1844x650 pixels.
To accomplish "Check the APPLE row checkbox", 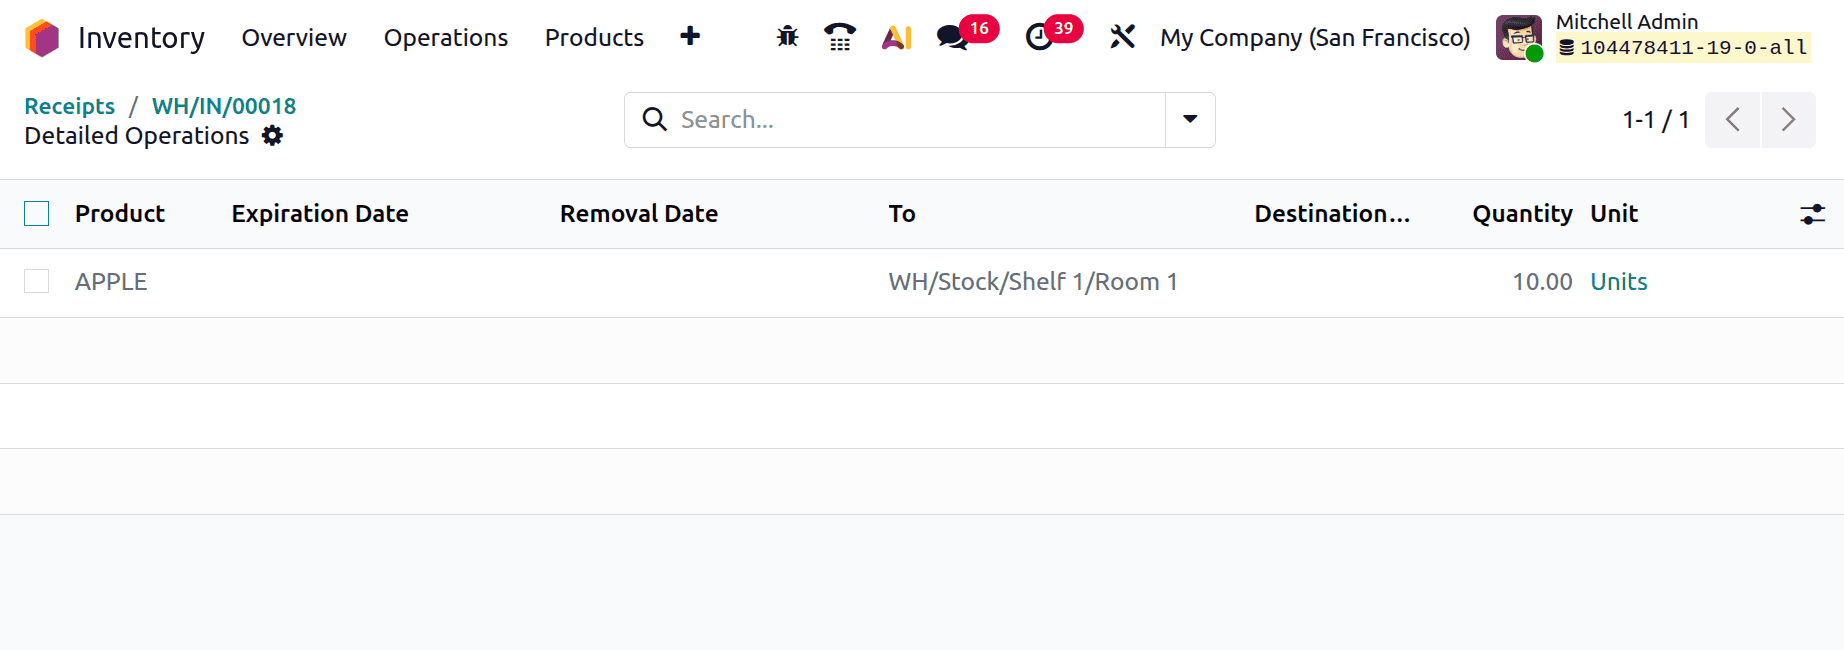I will tap(36, 281).
